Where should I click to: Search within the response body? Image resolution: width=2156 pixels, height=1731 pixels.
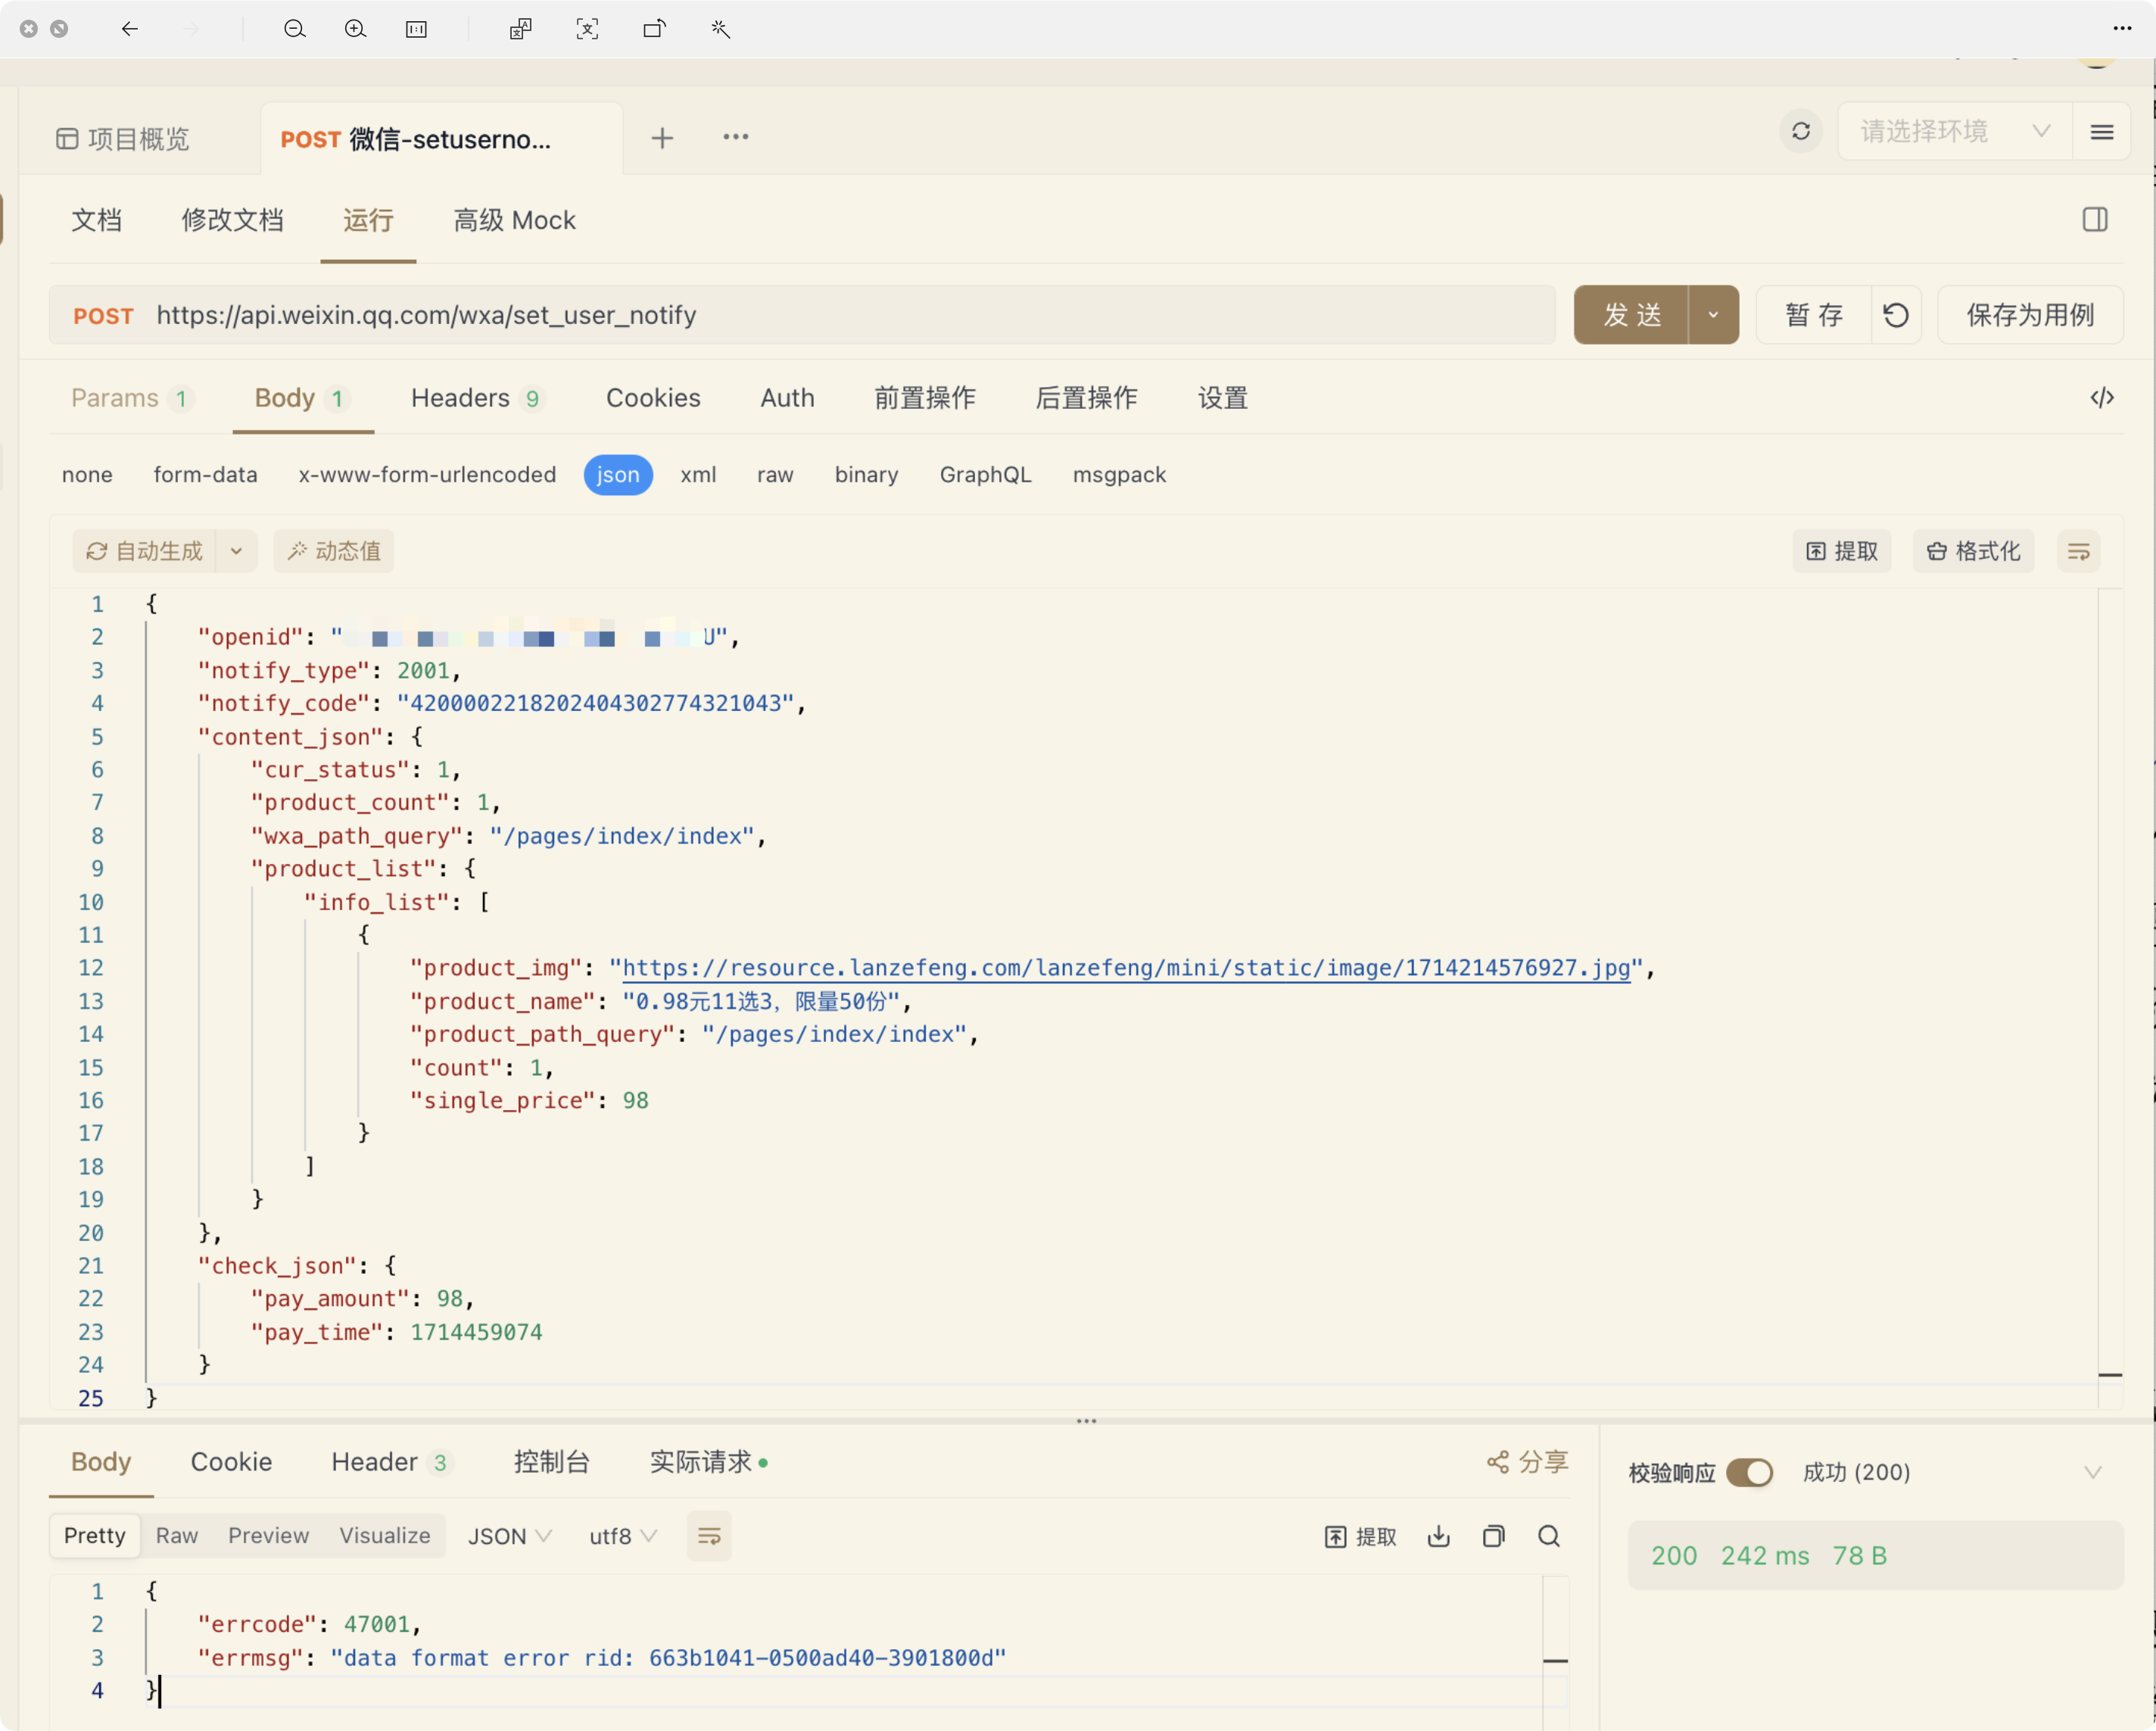click(x=1548, y=1536)
